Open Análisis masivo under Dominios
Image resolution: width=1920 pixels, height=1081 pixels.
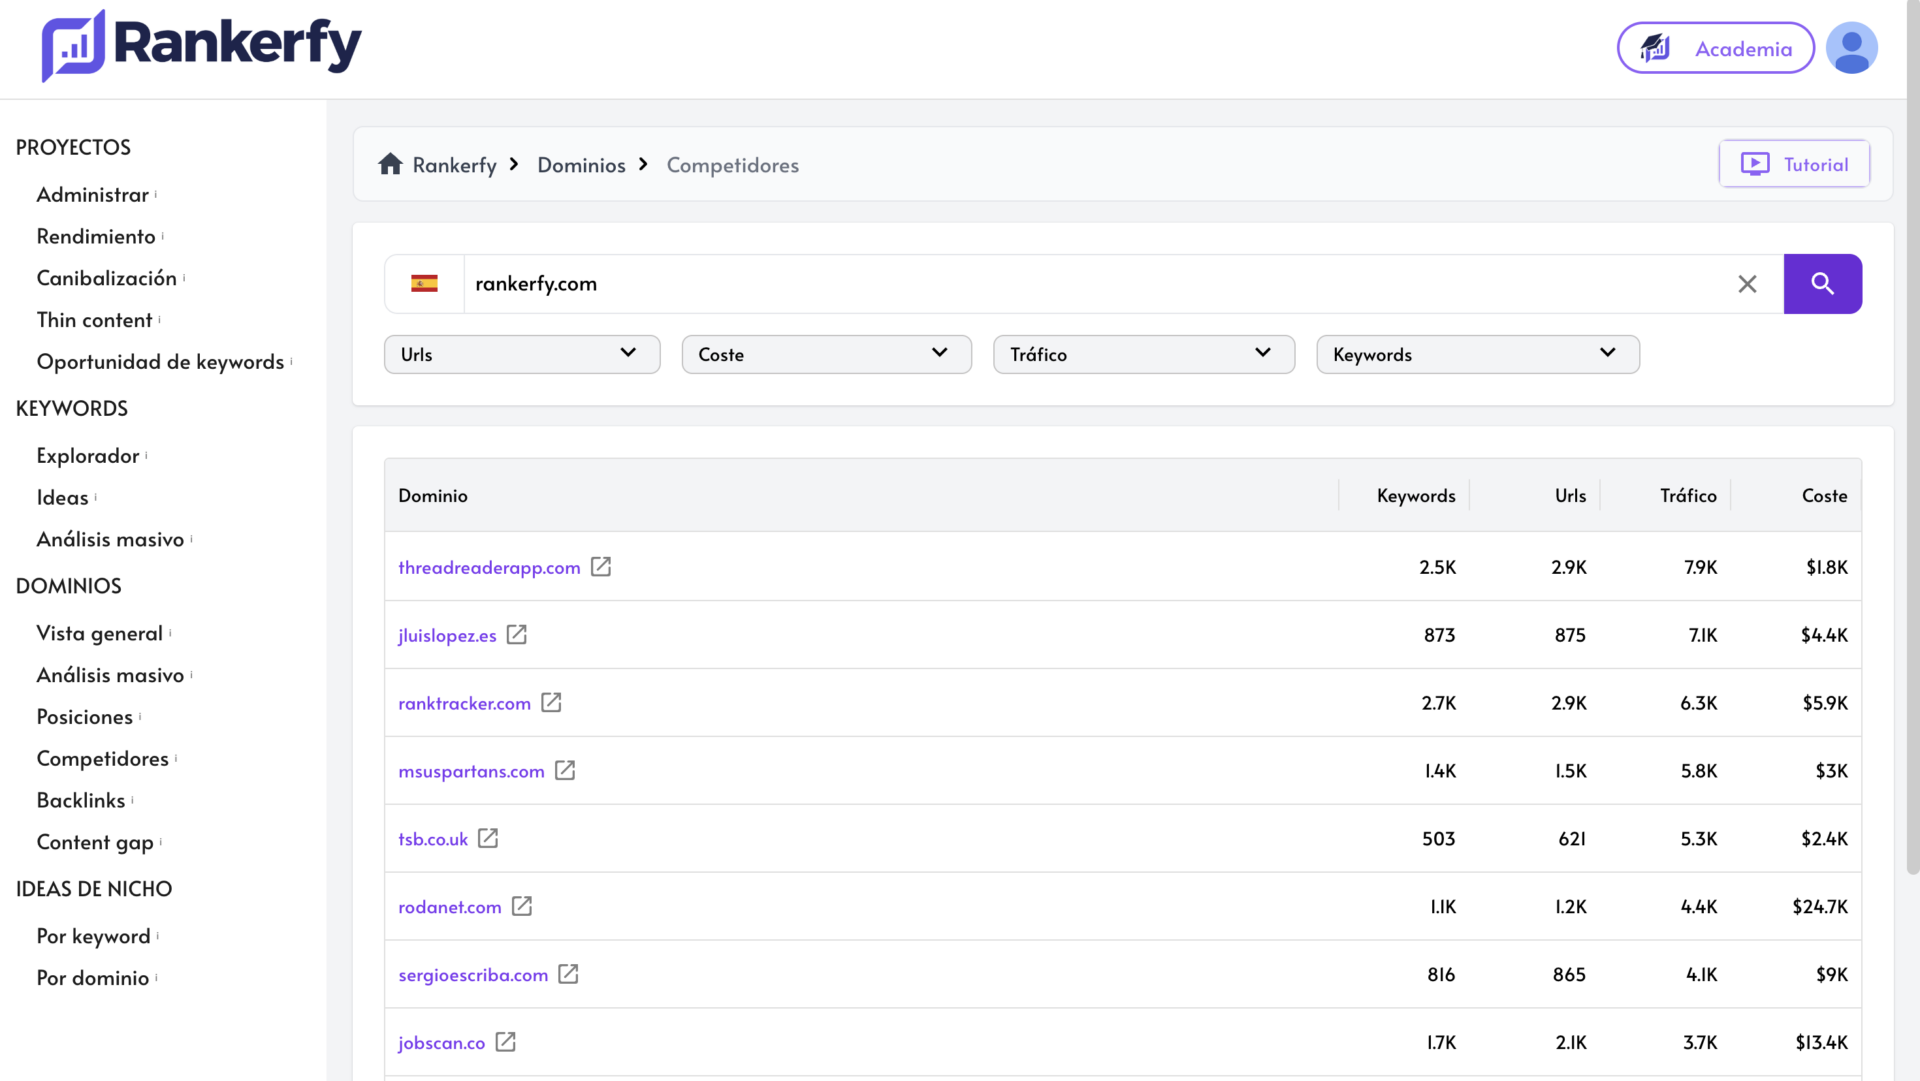(110, 676)
